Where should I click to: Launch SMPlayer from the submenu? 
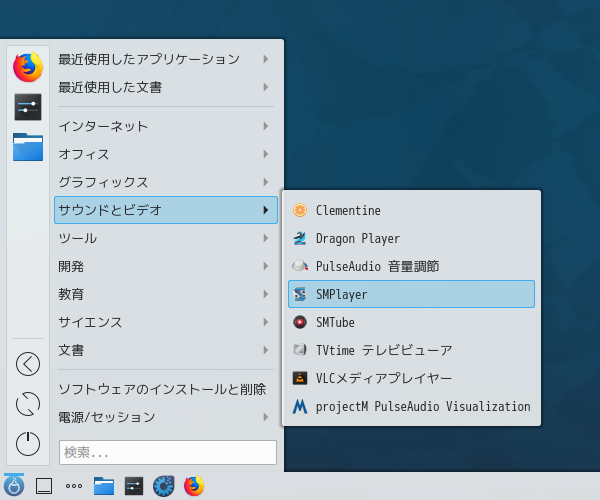coord(411,294)
